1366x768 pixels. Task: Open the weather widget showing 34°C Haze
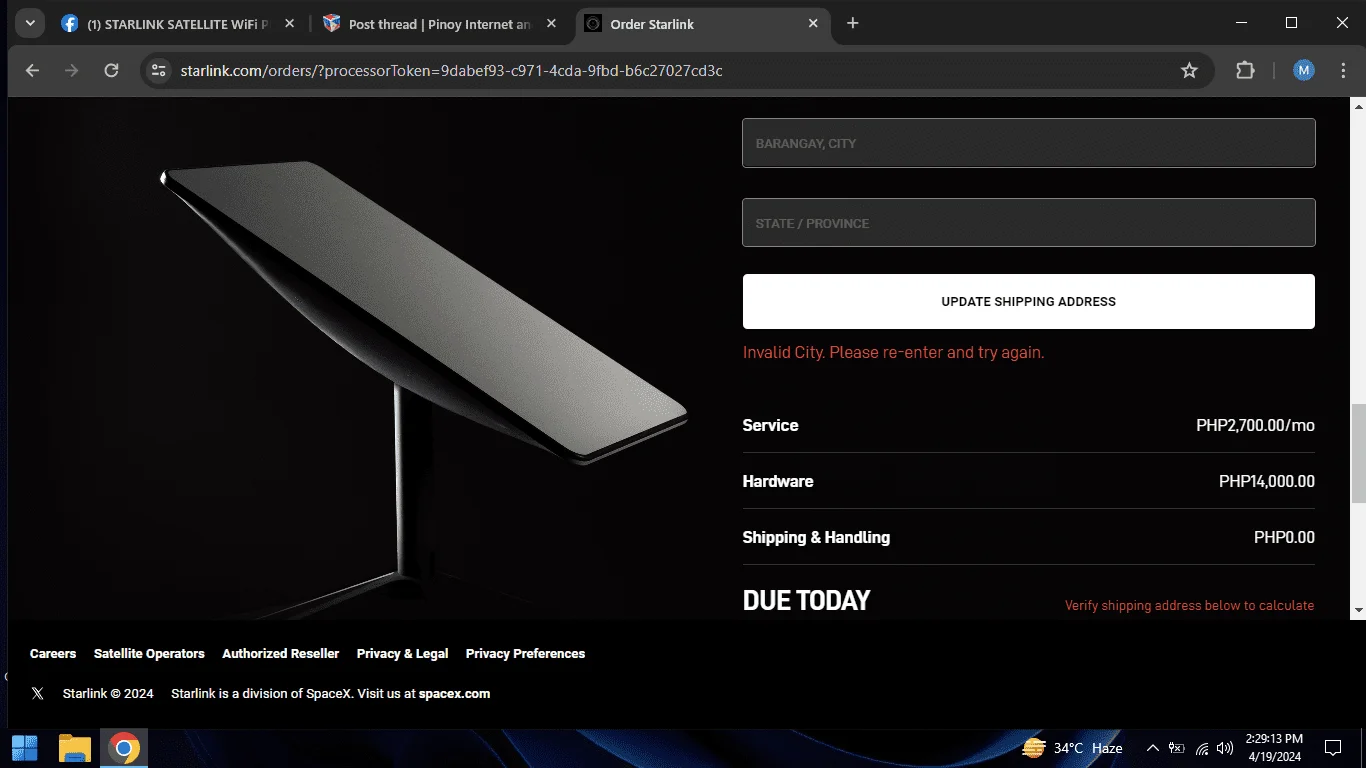(1072, 748)
